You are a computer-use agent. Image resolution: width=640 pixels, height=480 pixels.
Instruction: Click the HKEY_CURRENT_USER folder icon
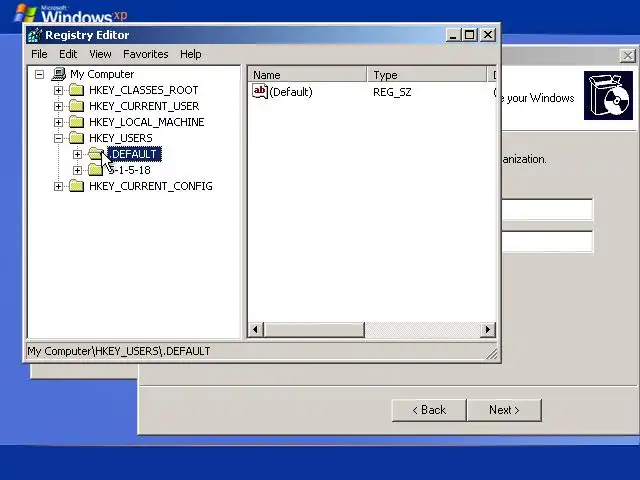pyautogui.click(x=76, y=106)
